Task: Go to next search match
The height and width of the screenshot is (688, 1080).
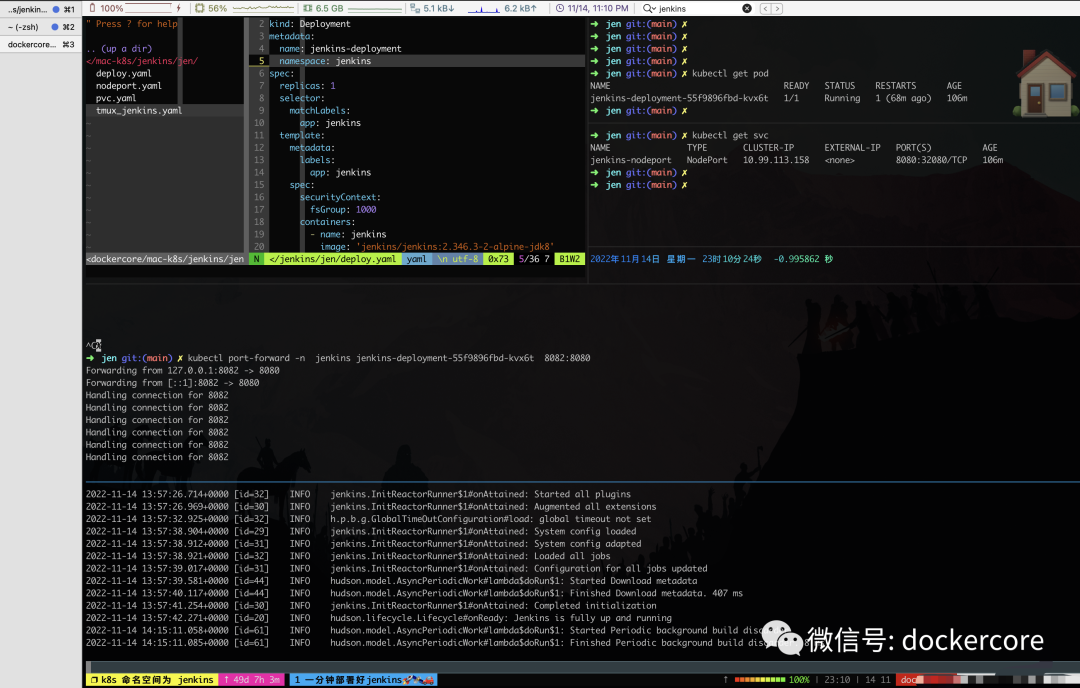Action: tap(777, 8)
